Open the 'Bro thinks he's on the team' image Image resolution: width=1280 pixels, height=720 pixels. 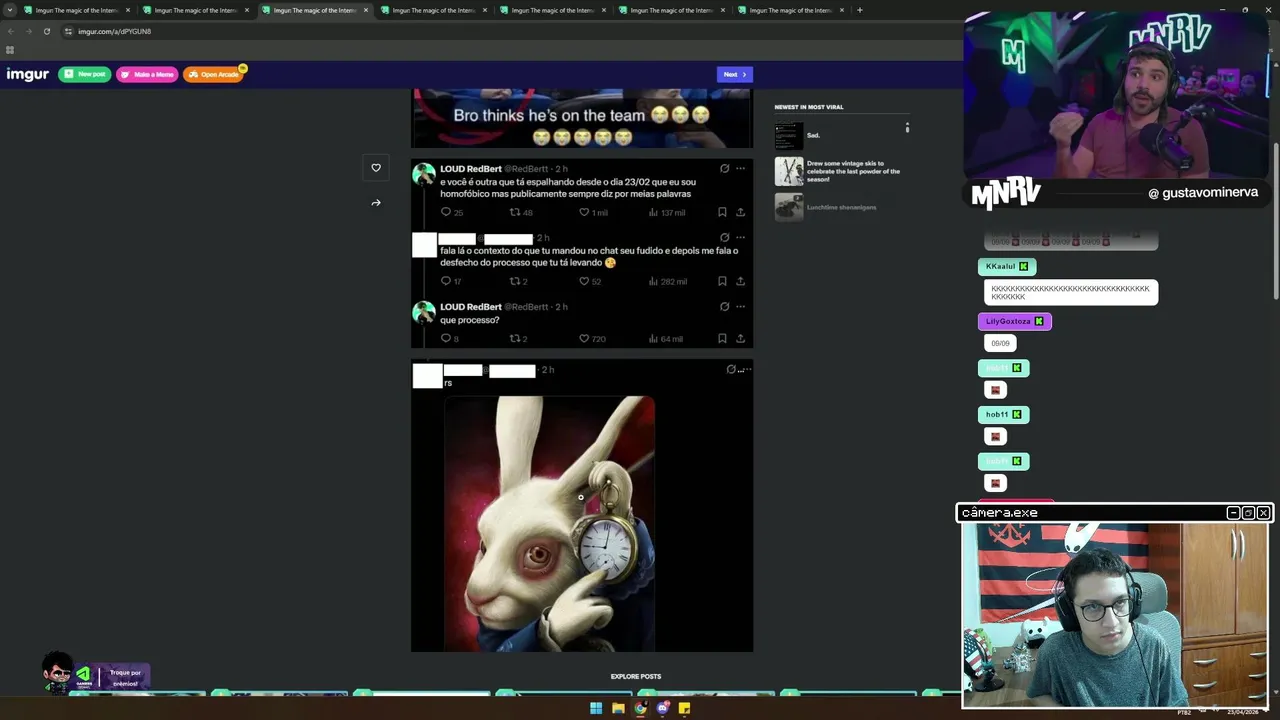582,119
